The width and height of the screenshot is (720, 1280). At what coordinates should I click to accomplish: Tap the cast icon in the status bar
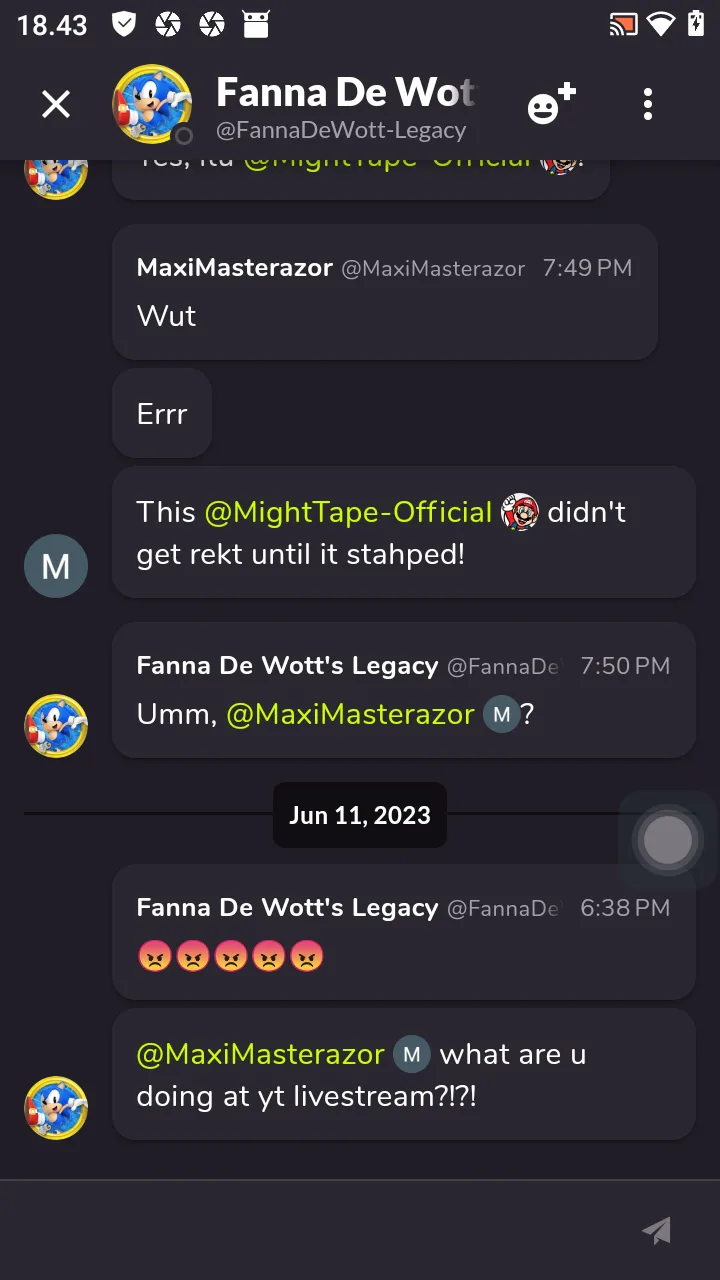pyautogui.click(x=623, y=25)
